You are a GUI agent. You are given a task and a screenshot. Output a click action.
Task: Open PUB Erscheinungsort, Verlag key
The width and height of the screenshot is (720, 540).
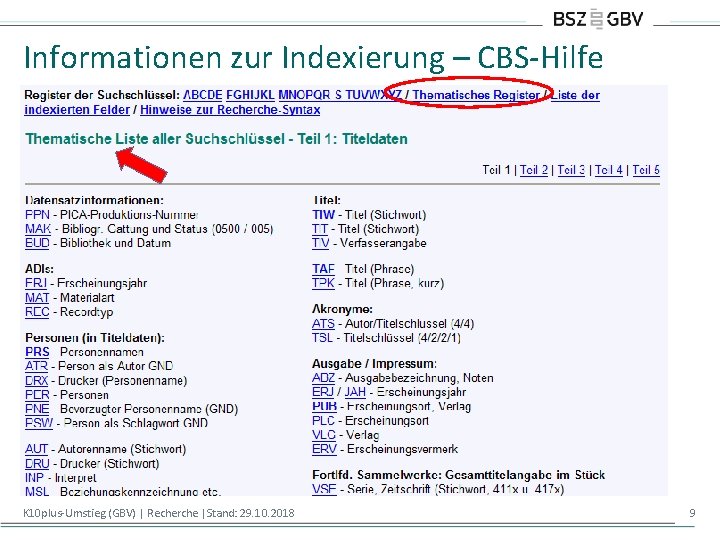coord(324,406)
